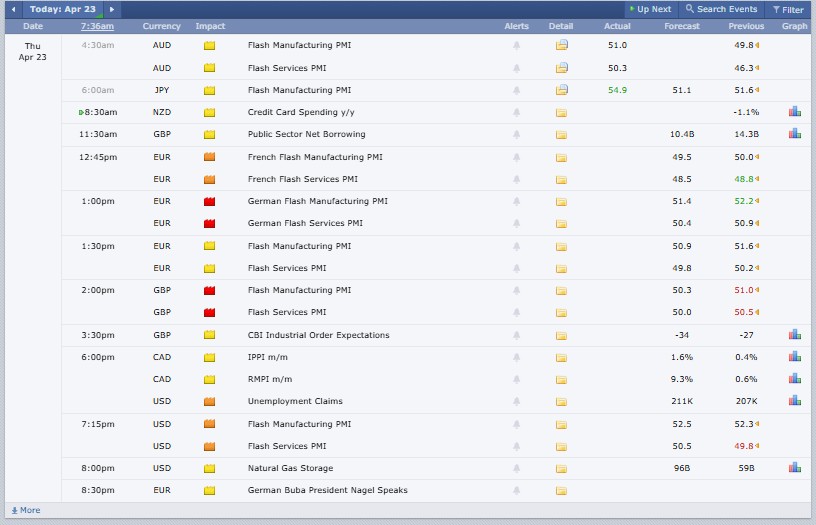This screenshot has height=525, width=816.
Task: Open the Search Events field
Action: pos(722,9)
